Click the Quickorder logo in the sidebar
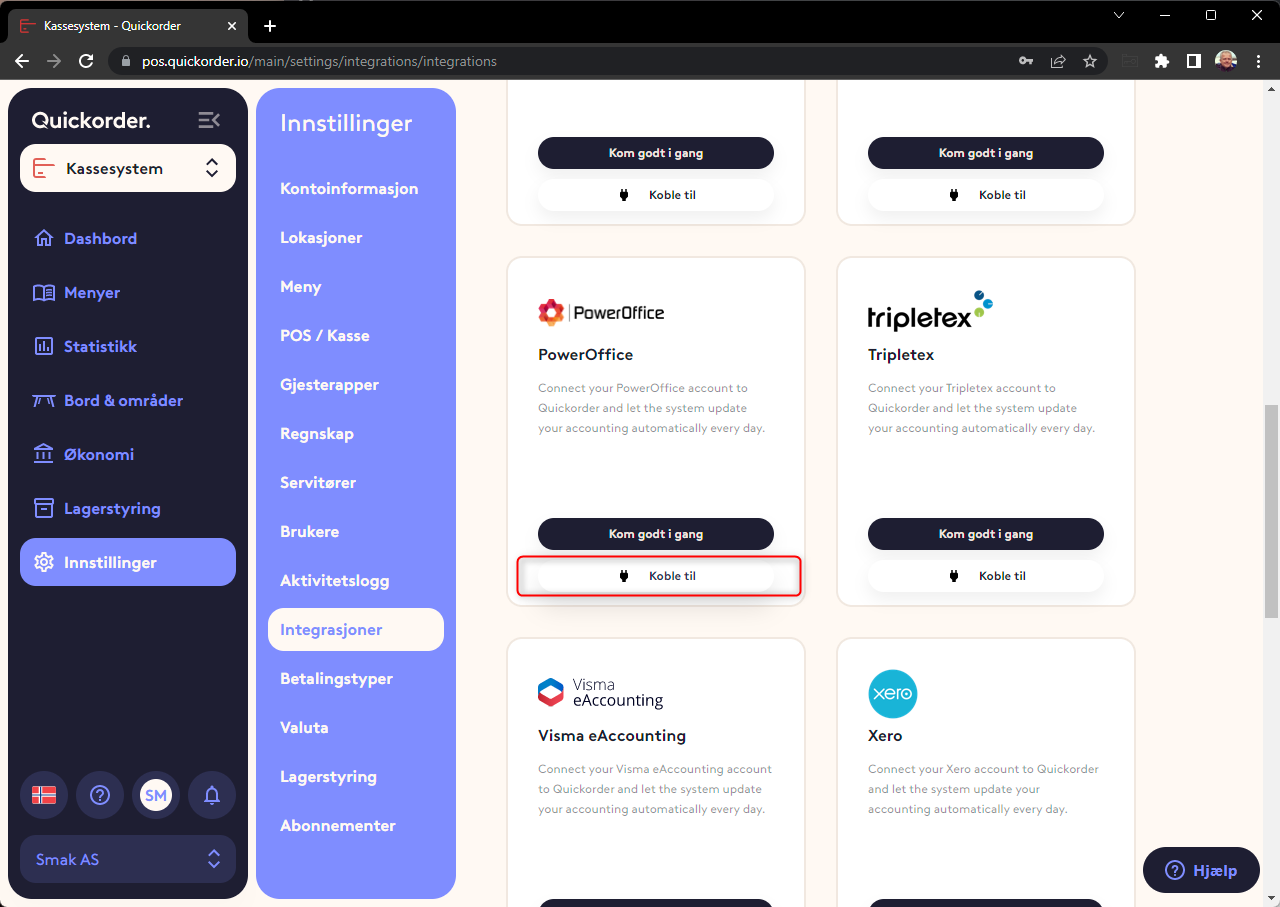 click(x=91, y=121)
